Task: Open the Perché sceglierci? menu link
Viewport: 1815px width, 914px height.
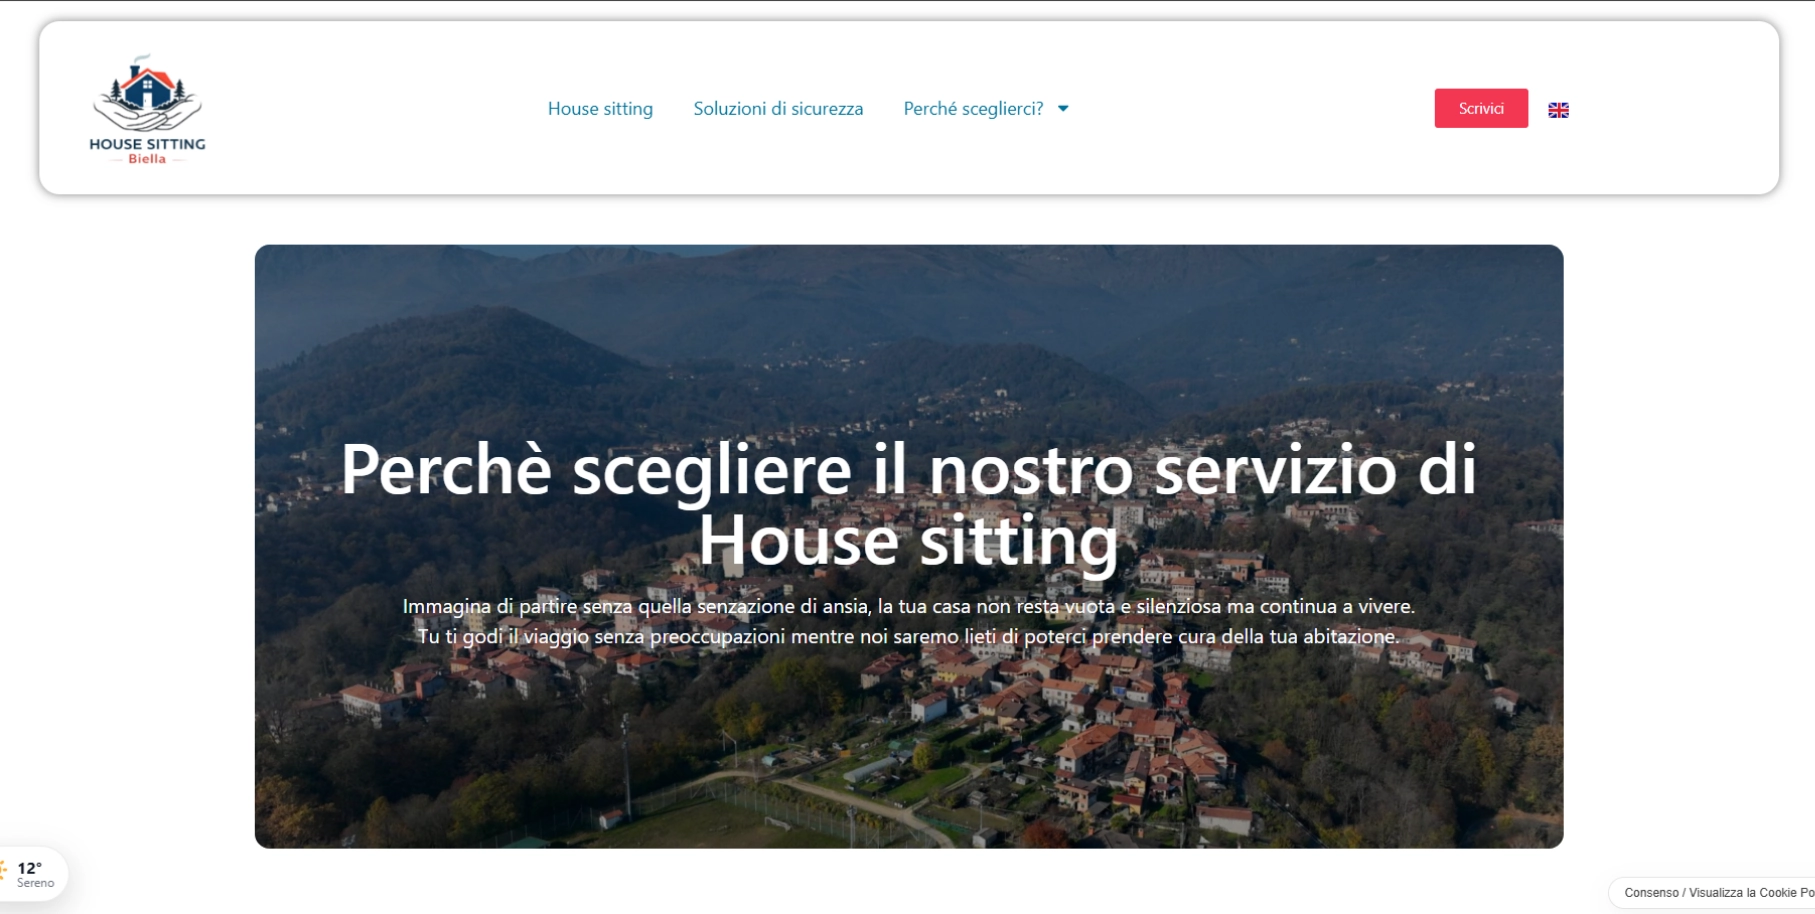Action: pos(973,108)
